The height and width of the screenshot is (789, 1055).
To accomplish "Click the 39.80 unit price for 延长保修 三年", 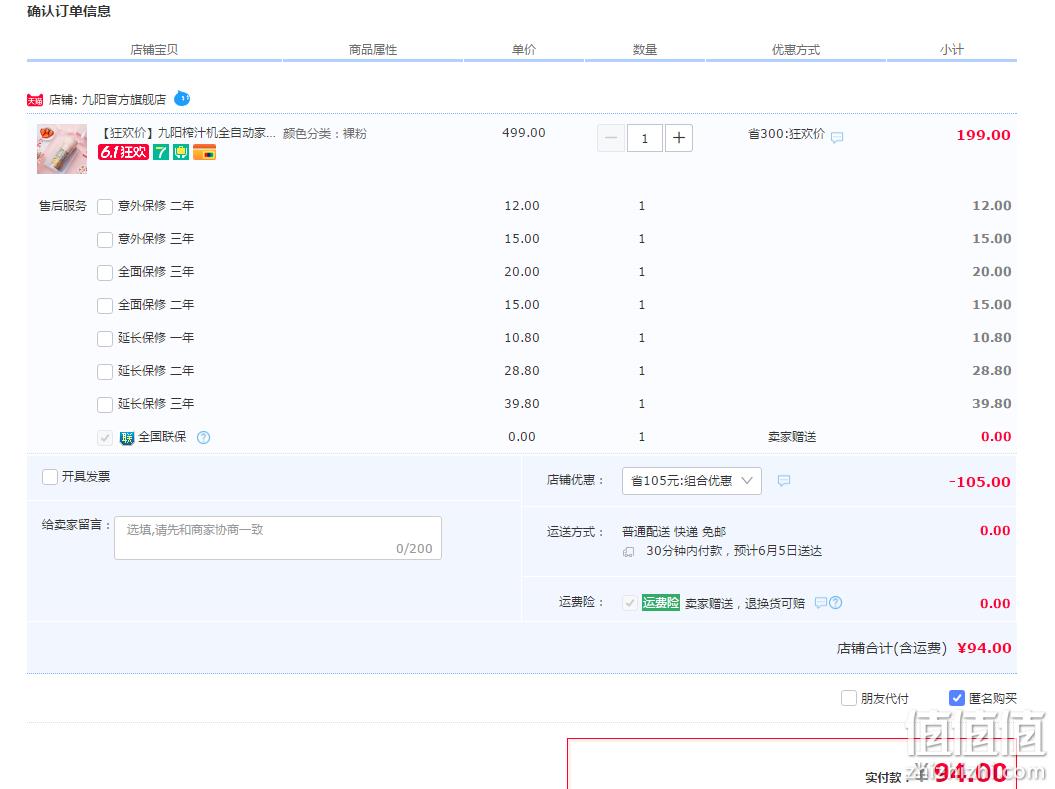I will pyautogui.click(x=522, y=404).
